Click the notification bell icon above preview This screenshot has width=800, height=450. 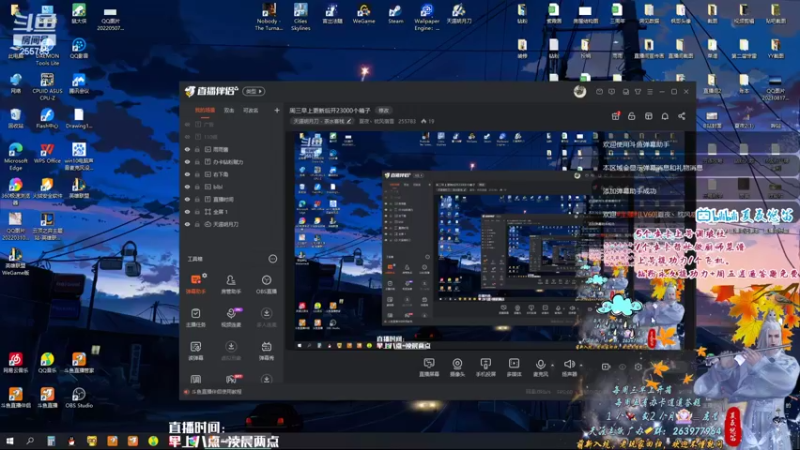pos(665,116)
